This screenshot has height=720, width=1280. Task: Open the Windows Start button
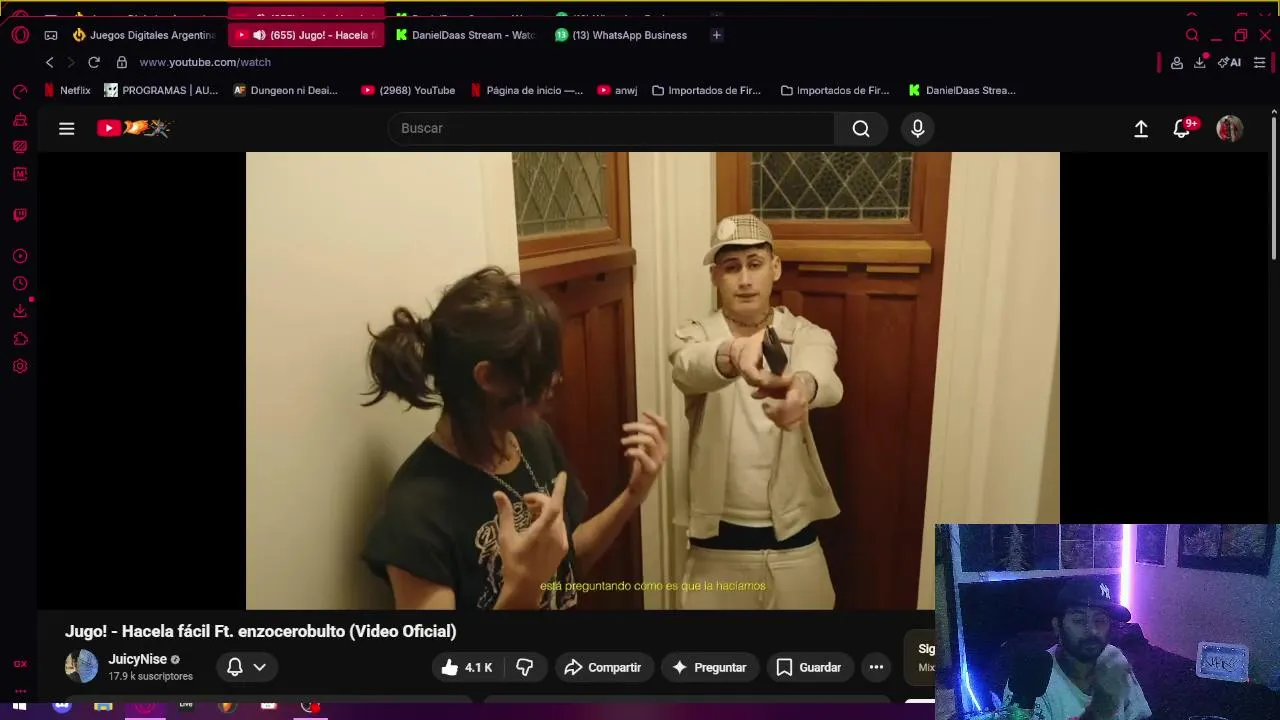pos(19,706)
